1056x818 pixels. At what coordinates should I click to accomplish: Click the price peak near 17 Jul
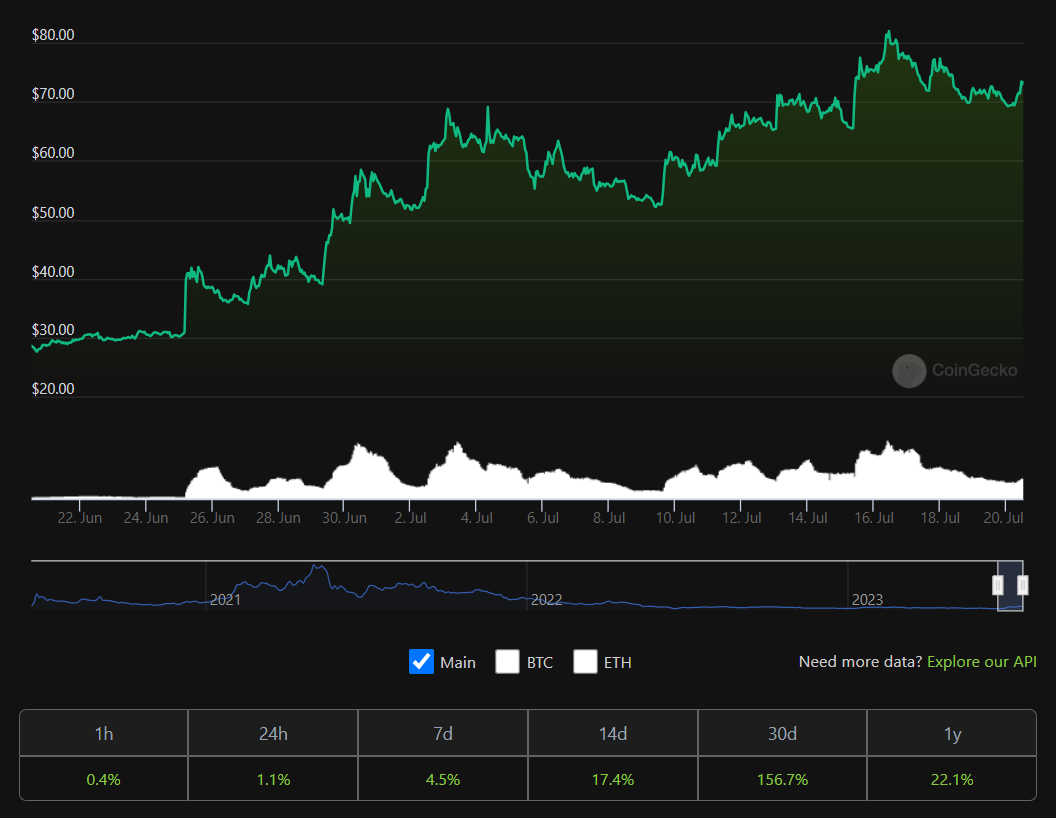pyautogui.click(x=889, y=32)
